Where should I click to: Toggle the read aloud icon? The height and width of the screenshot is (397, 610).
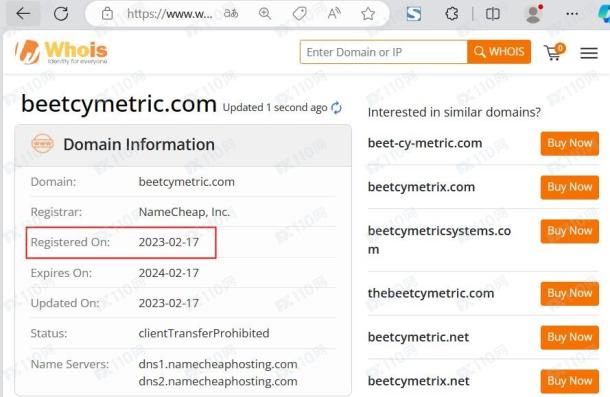coord(334,14)
